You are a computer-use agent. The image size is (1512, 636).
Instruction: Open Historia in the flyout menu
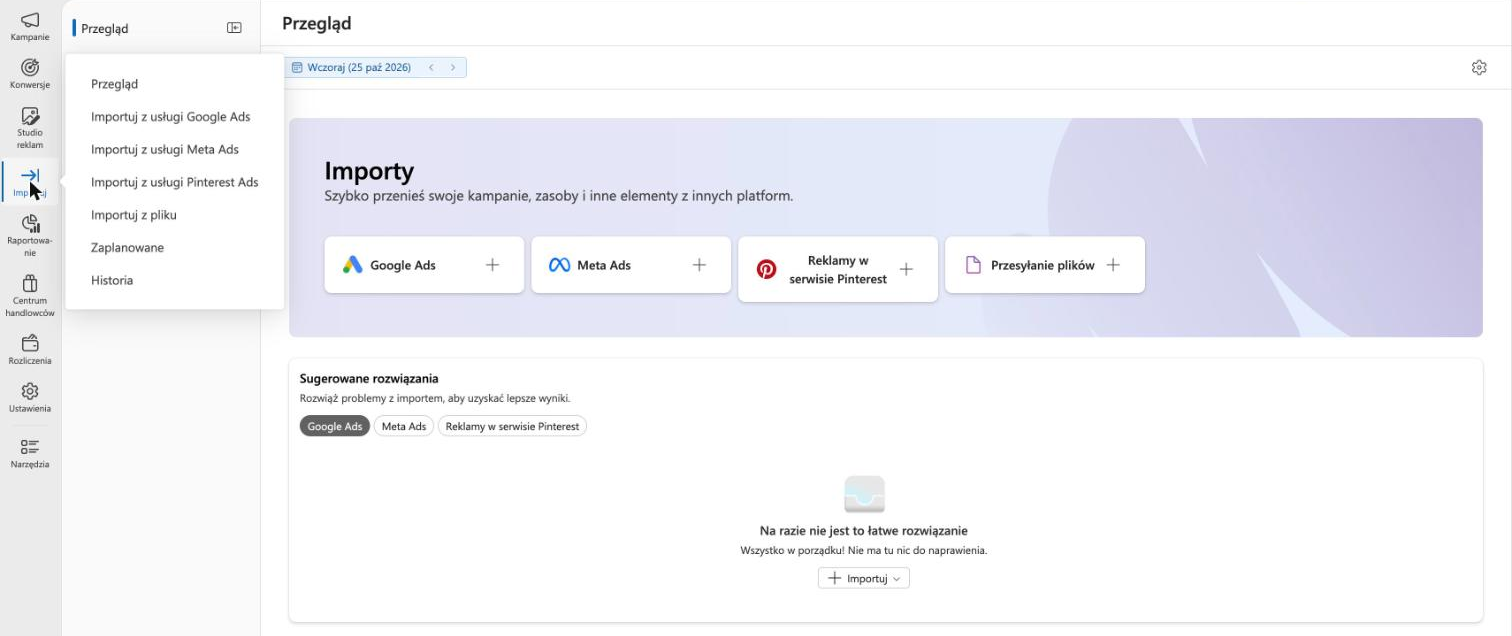112,280
